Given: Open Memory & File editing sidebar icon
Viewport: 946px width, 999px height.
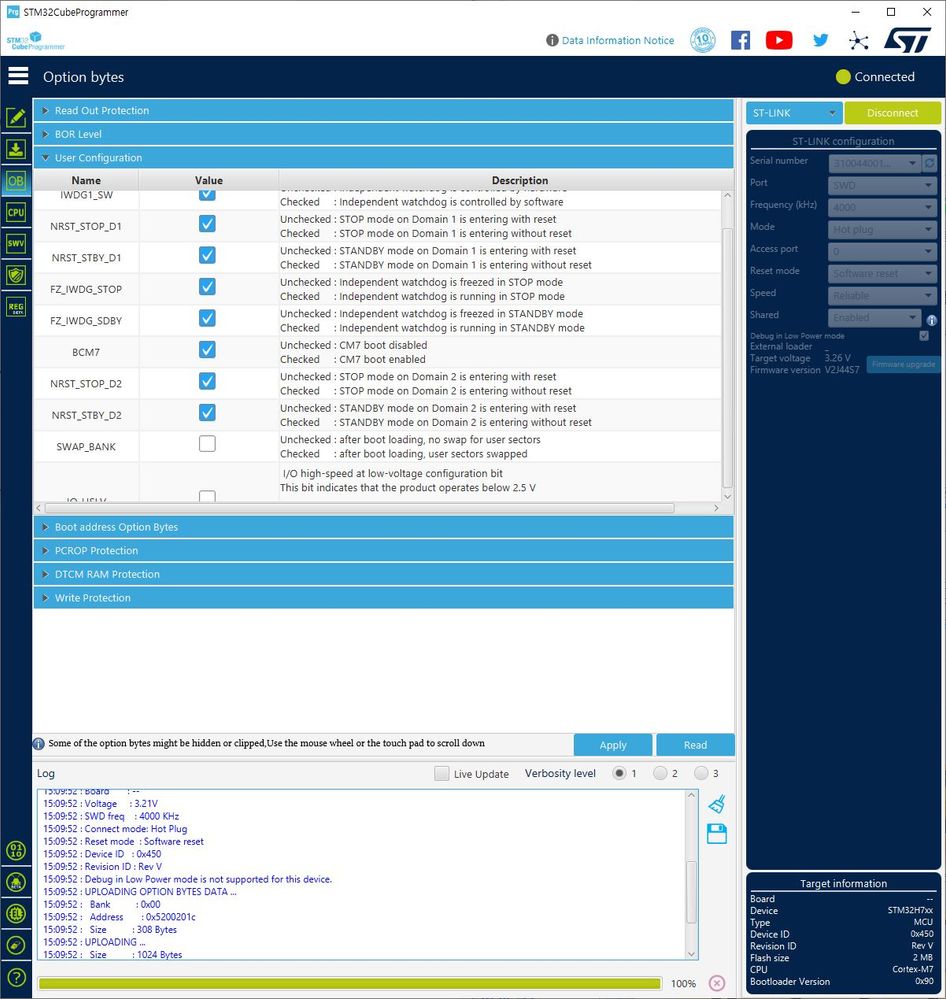Looking at the screenshot, I should (x=16, y=117).
